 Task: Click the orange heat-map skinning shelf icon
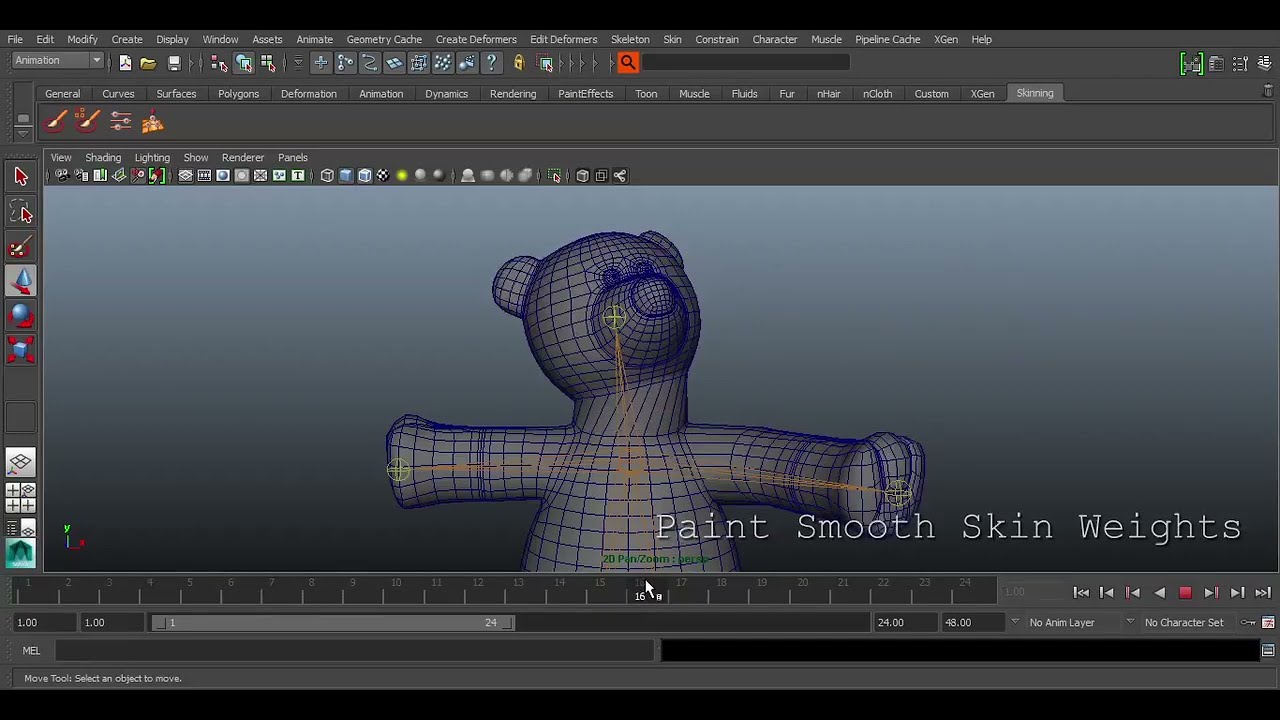152,122
